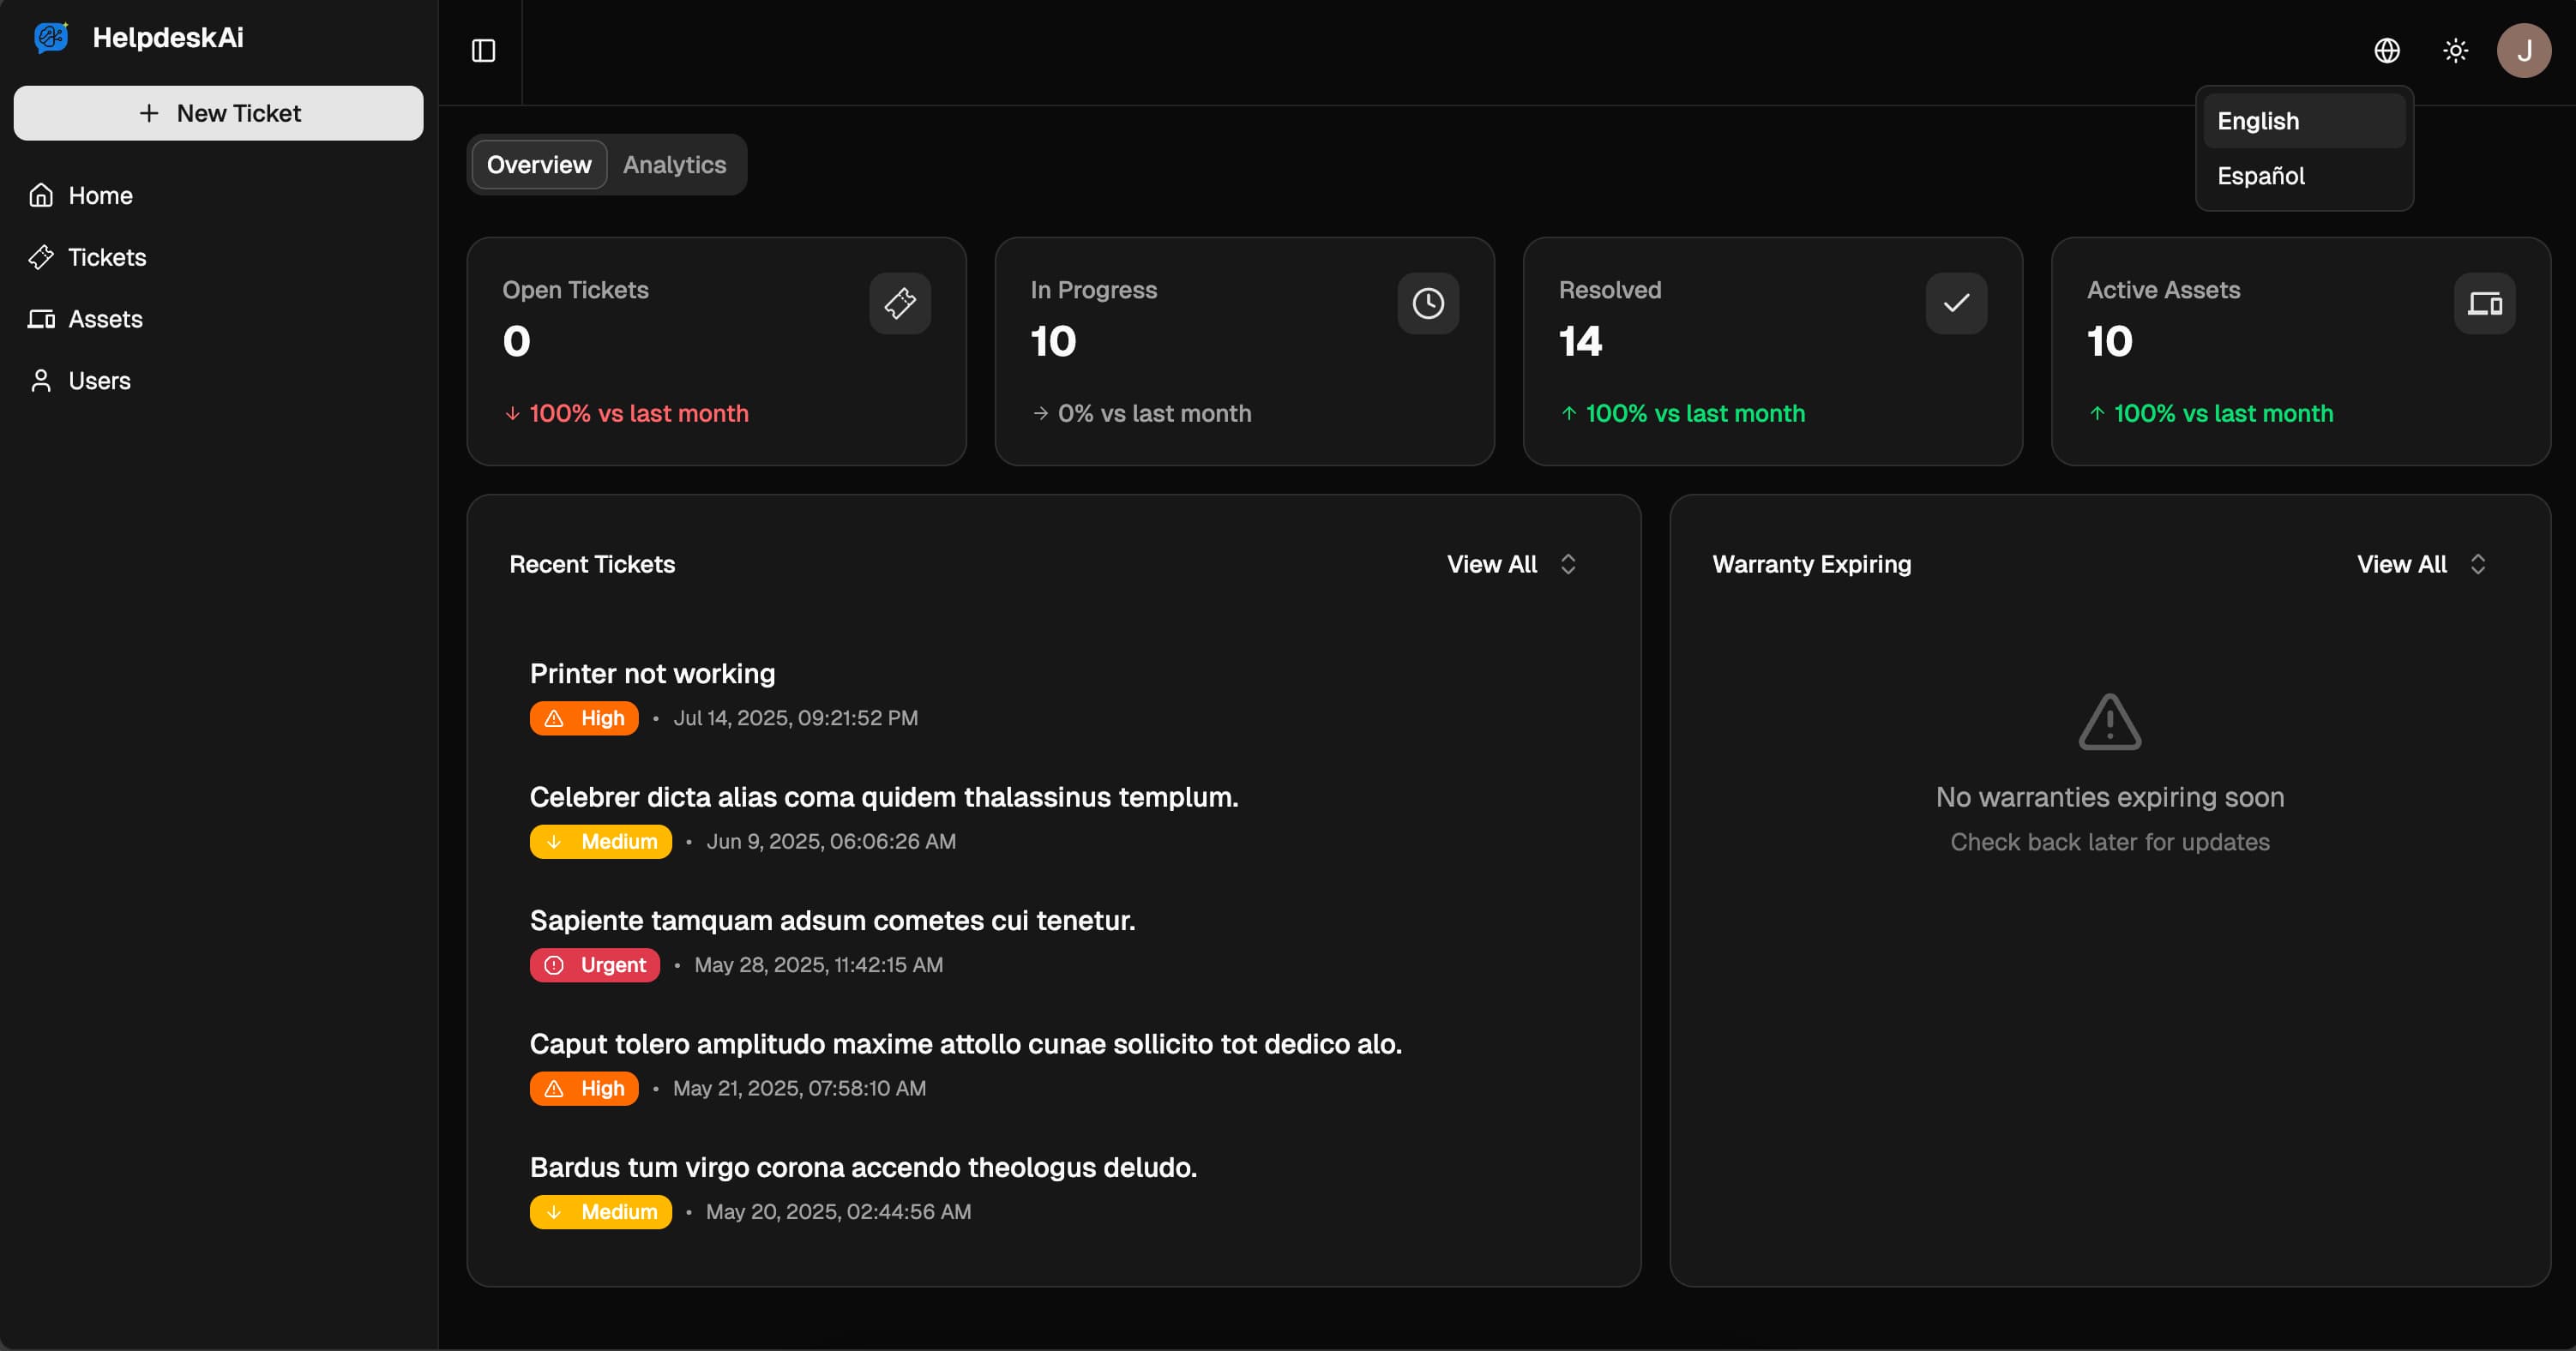
Task: Click the globe language icon in header
Action: 2387,50
